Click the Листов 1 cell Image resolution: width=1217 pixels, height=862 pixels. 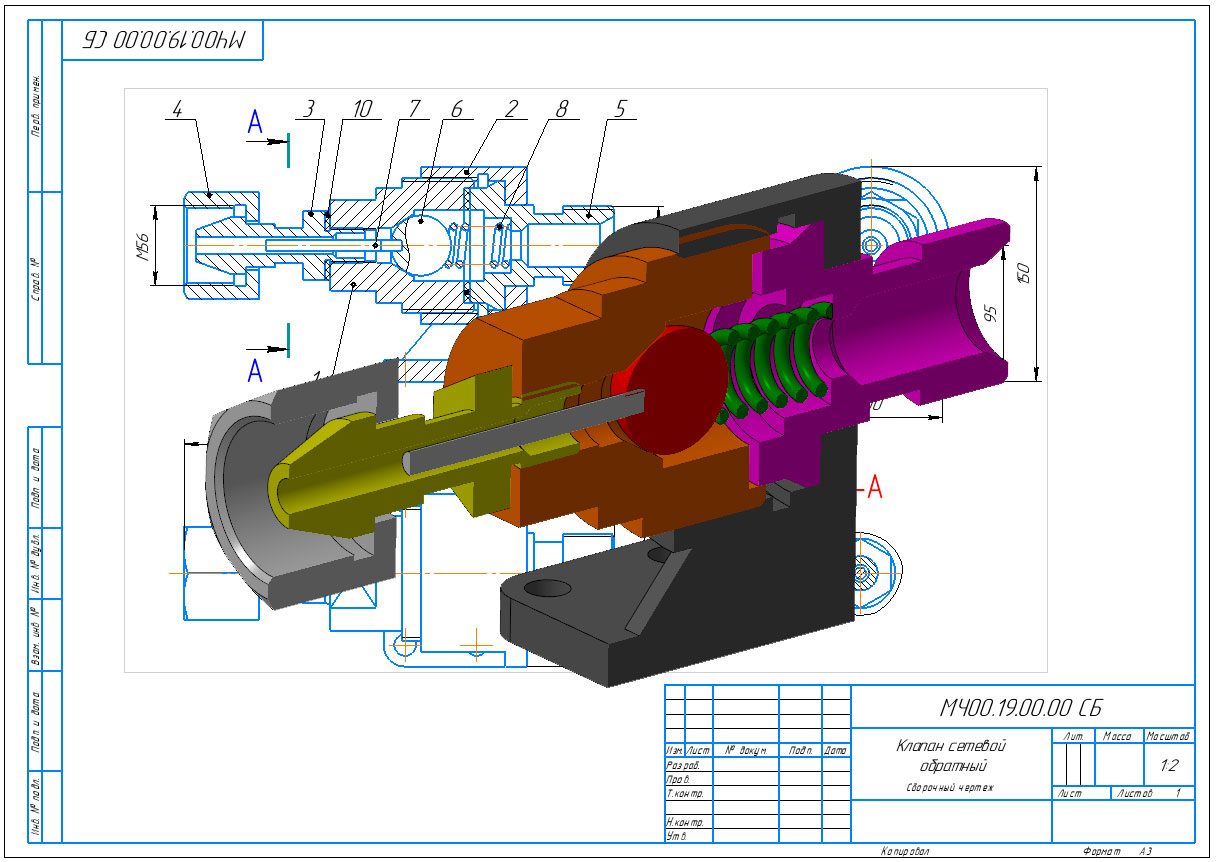pos(1152,793)
